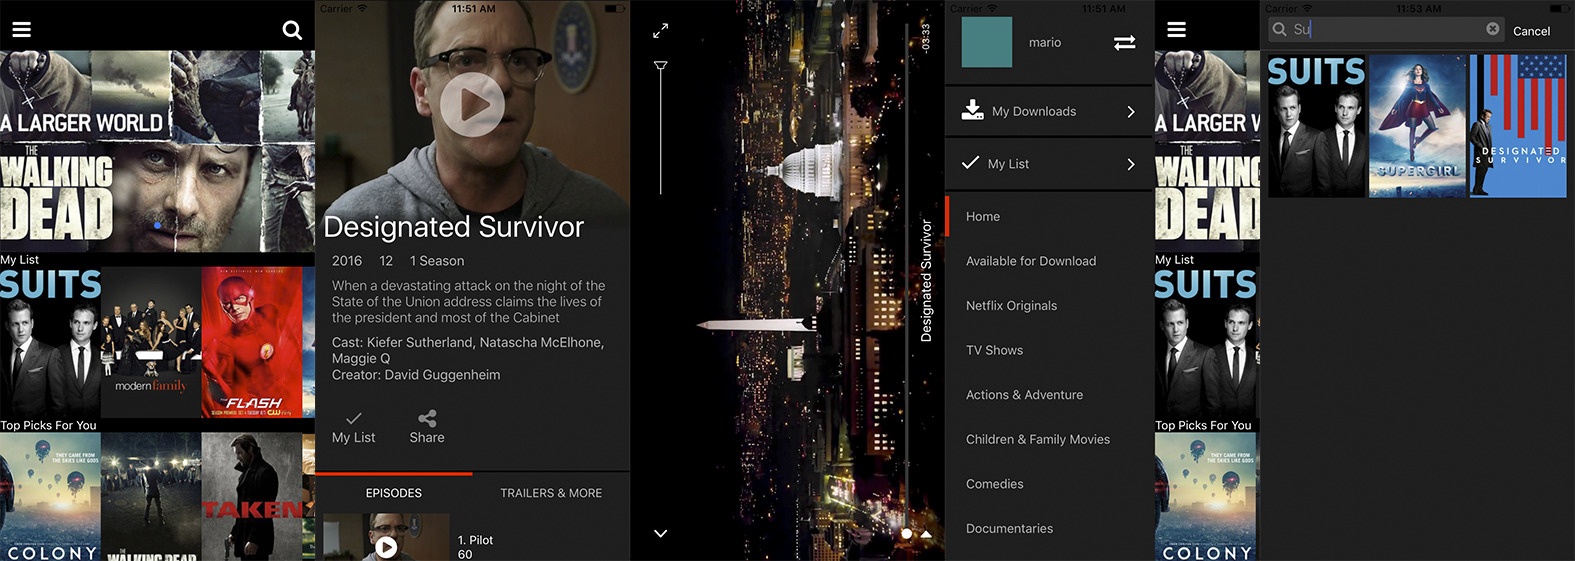Viewport: 1575px width, 561px height.
Task: Click My Downloads label in menu
Action: point(1034,111)
